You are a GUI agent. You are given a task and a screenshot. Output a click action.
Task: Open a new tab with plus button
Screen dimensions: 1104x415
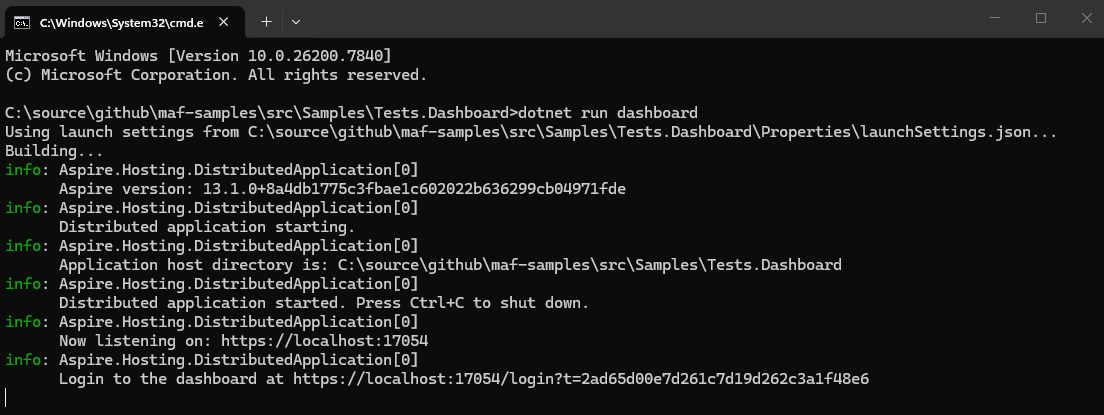pos(266,21)
